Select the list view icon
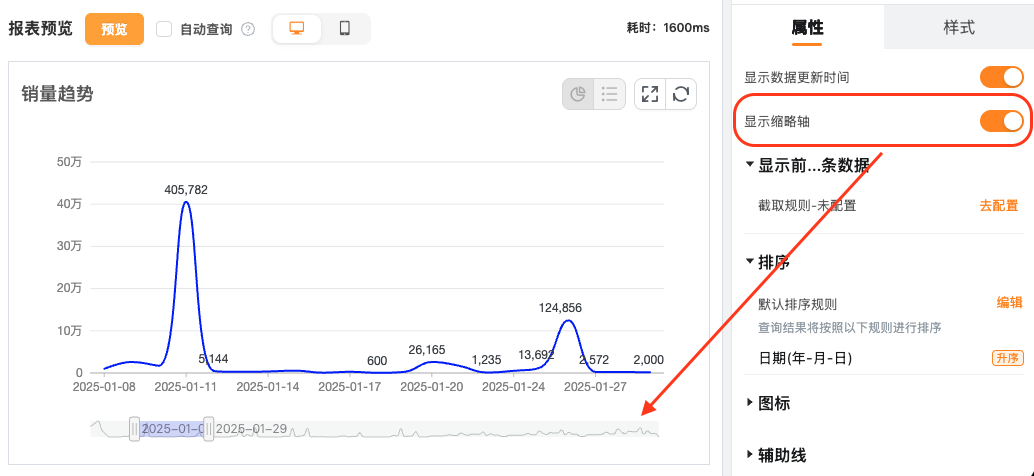 pos(609,94)
